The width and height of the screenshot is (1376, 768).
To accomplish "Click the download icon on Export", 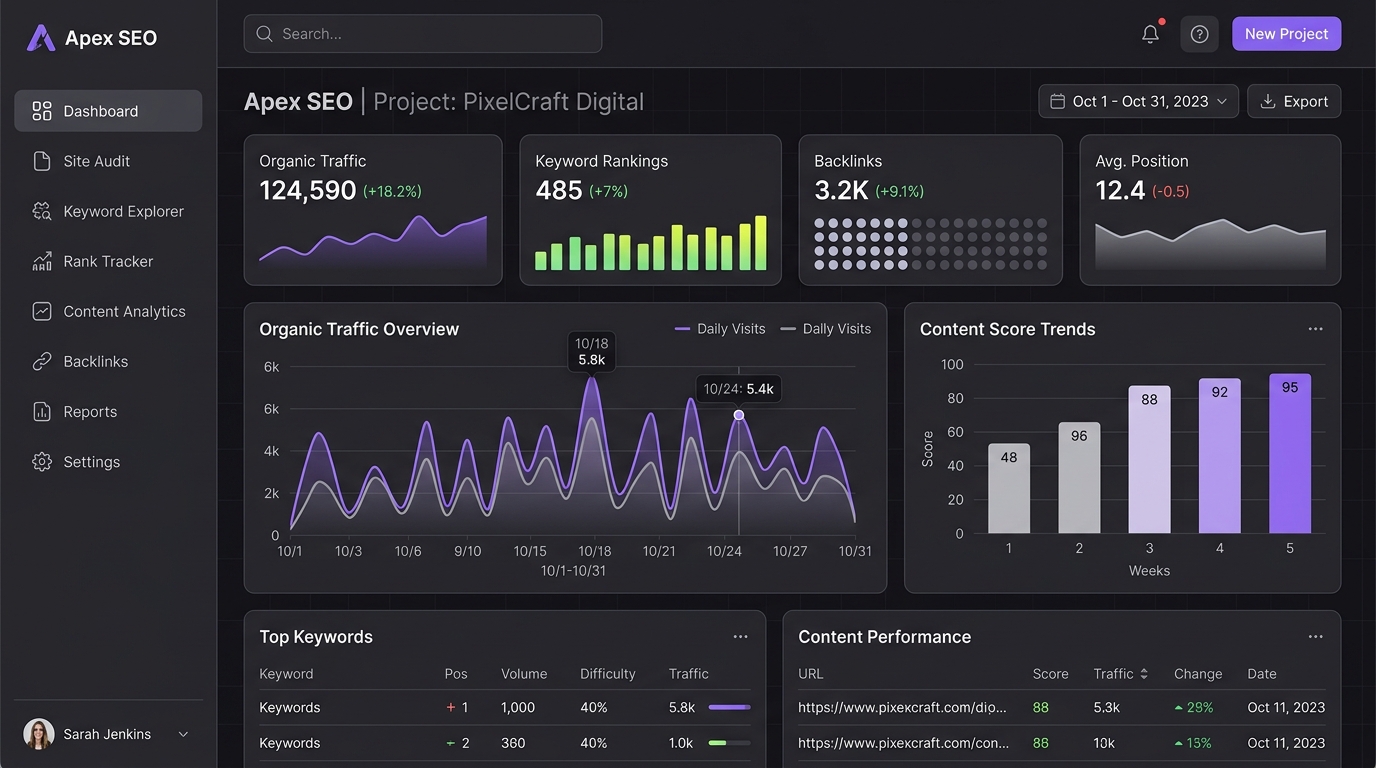I will click(1268, 101).
